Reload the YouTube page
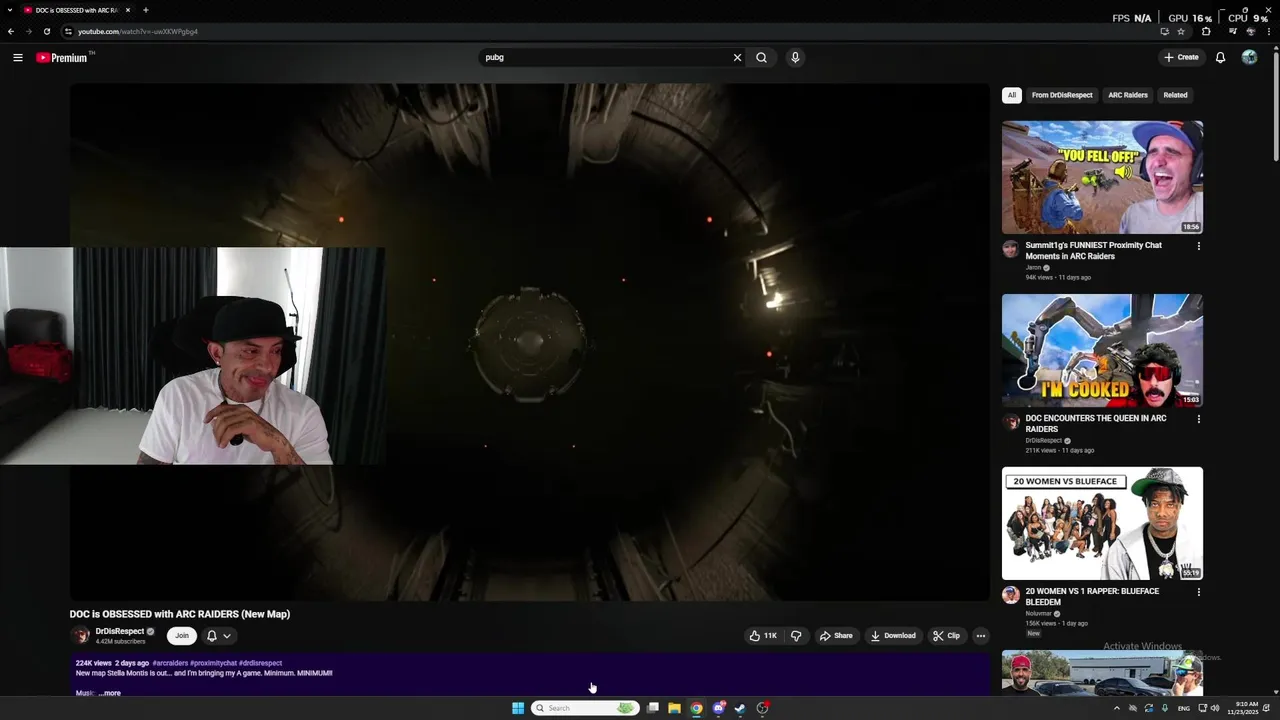 pyautogui.click(x=46, y=31)
